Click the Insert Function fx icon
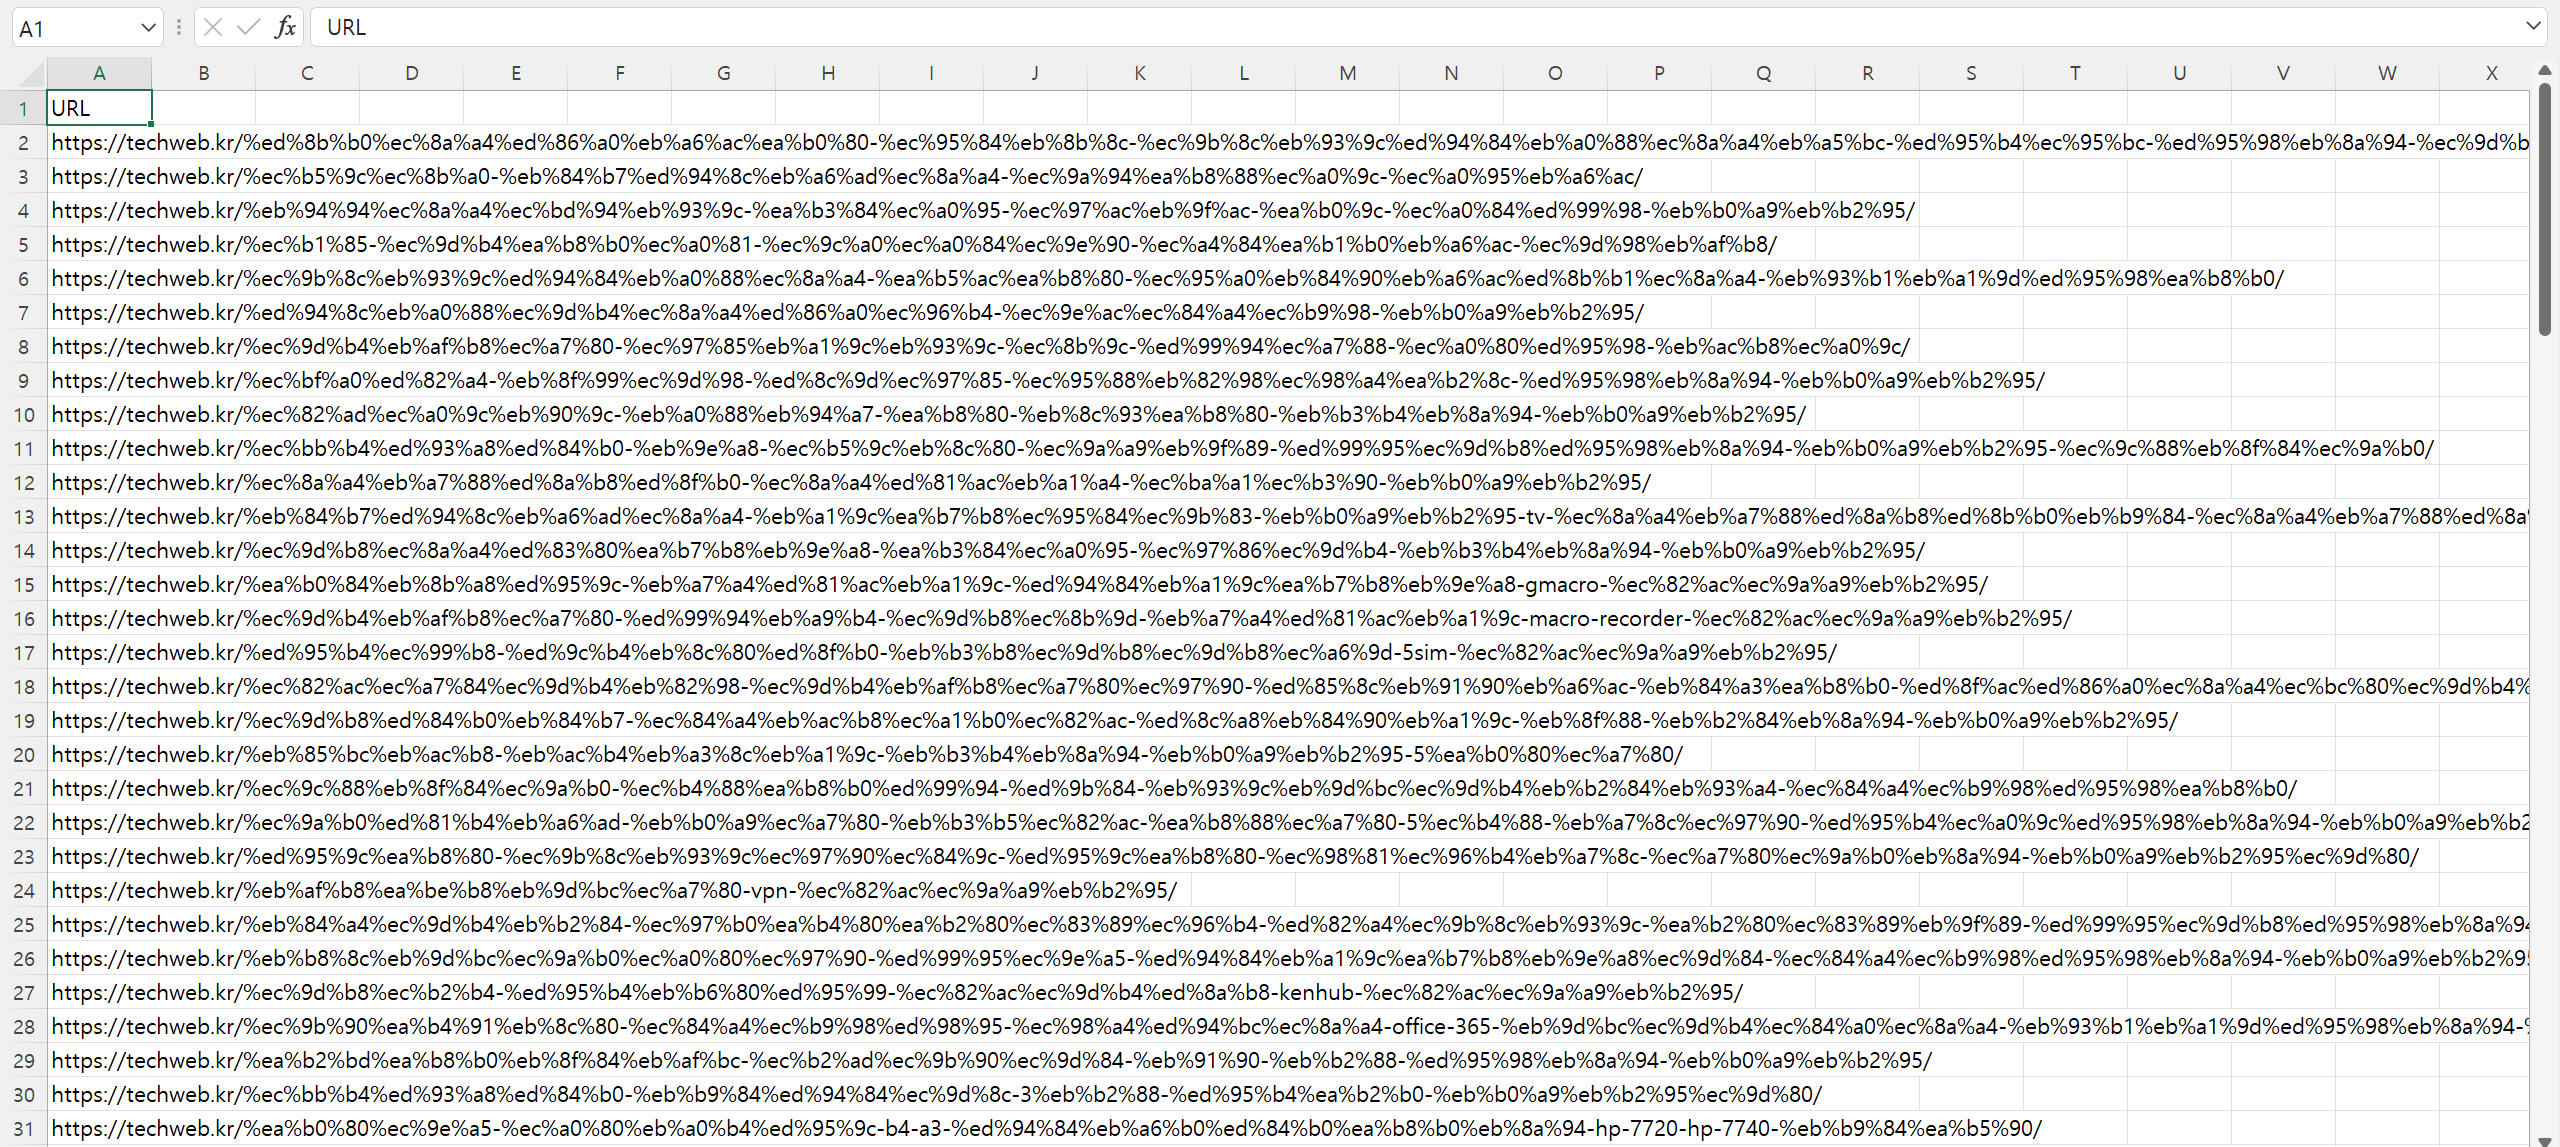 click(x=285, y=27)
